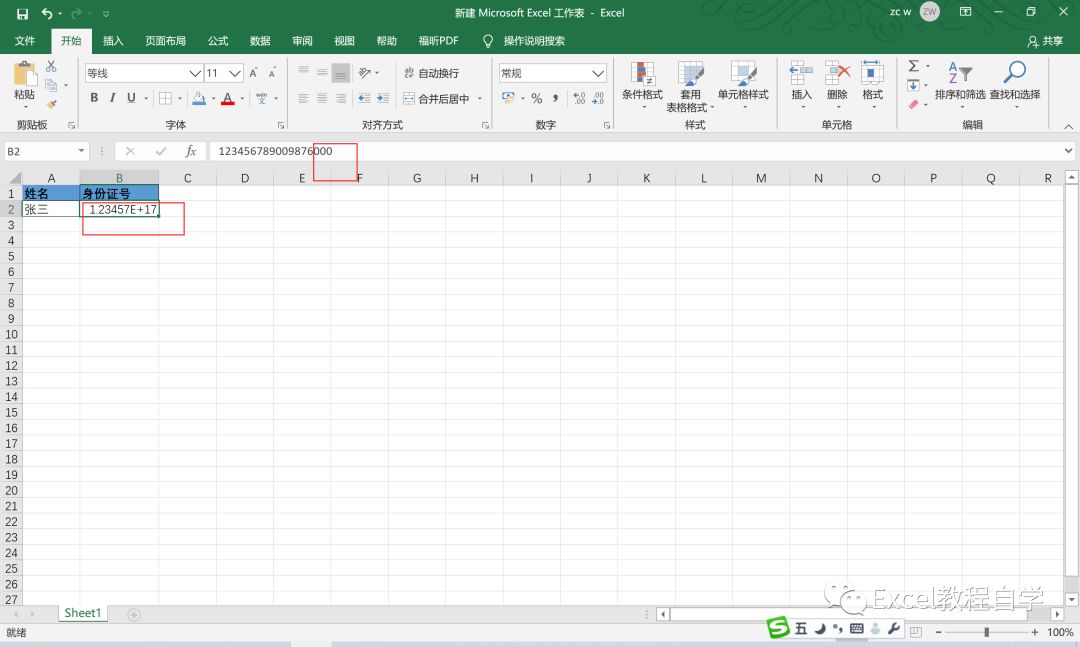This screenshot has width=1080, height=647.
Task: Open fill color dropdown arrow
Action: [x=213, y=99]
